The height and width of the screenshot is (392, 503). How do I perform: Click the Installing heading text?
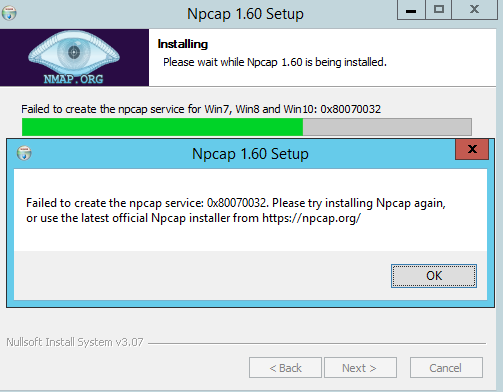tap(183, 44)
